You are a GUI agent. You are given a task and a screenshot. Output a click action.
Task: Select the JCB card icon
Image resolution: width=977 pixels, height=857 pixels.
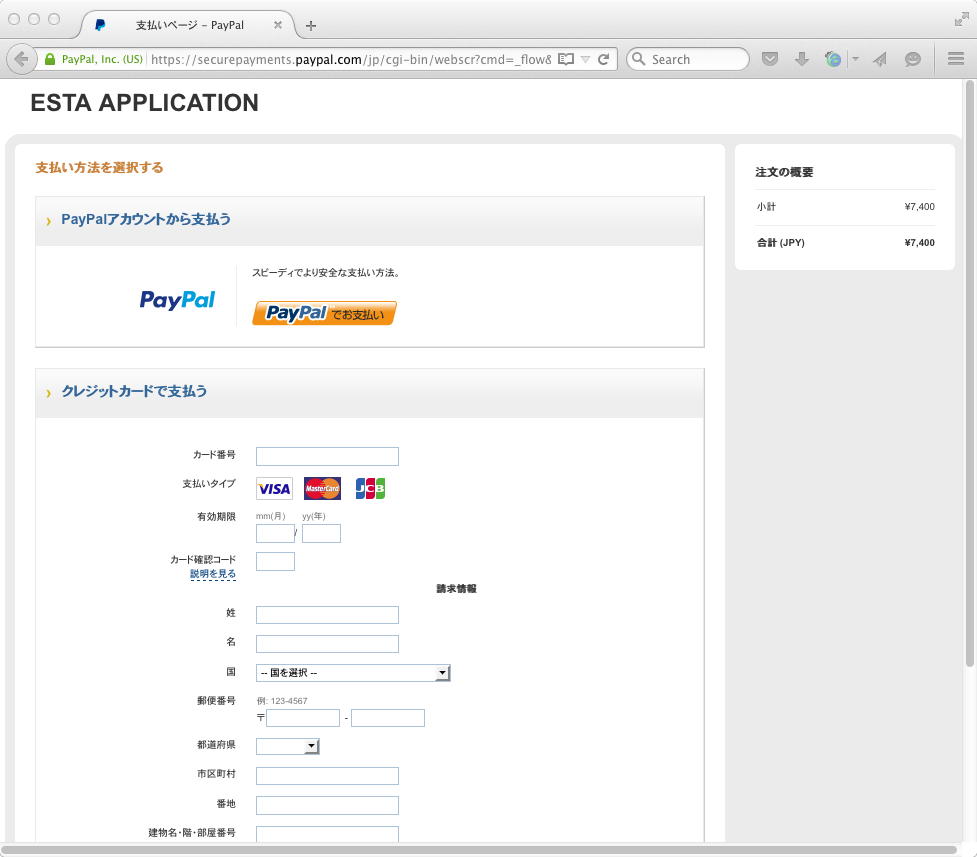370,489
